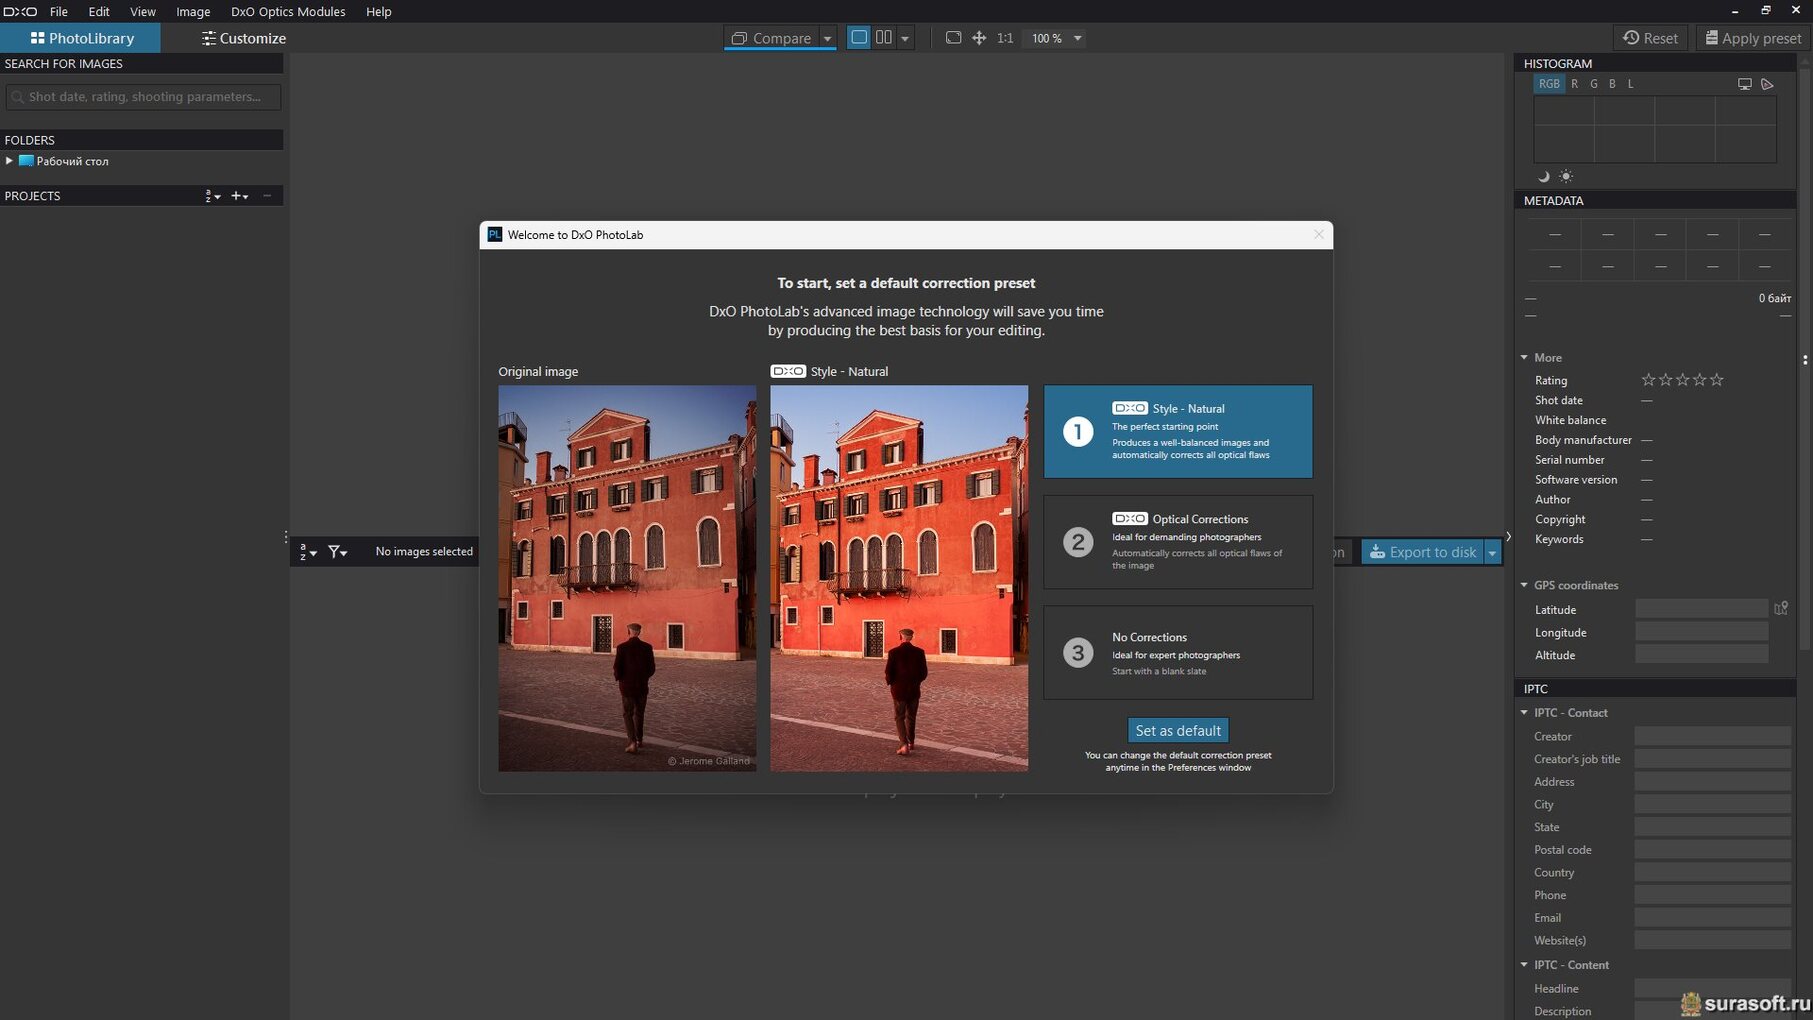Select the G histogram channel
Image resolution: width=1813 pixels, height=1020 pixels.
pos(1593,84)
